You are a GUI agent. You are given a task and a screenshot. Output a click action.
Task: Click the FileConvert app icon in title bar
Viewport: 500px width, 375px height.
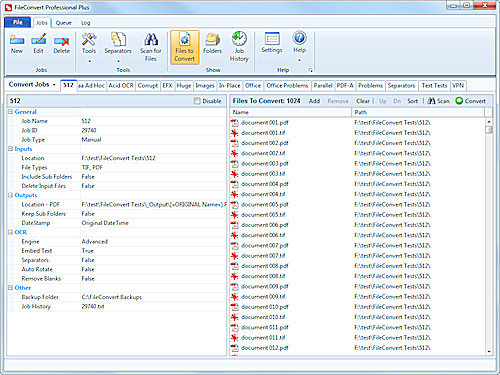tap(8, 7)
